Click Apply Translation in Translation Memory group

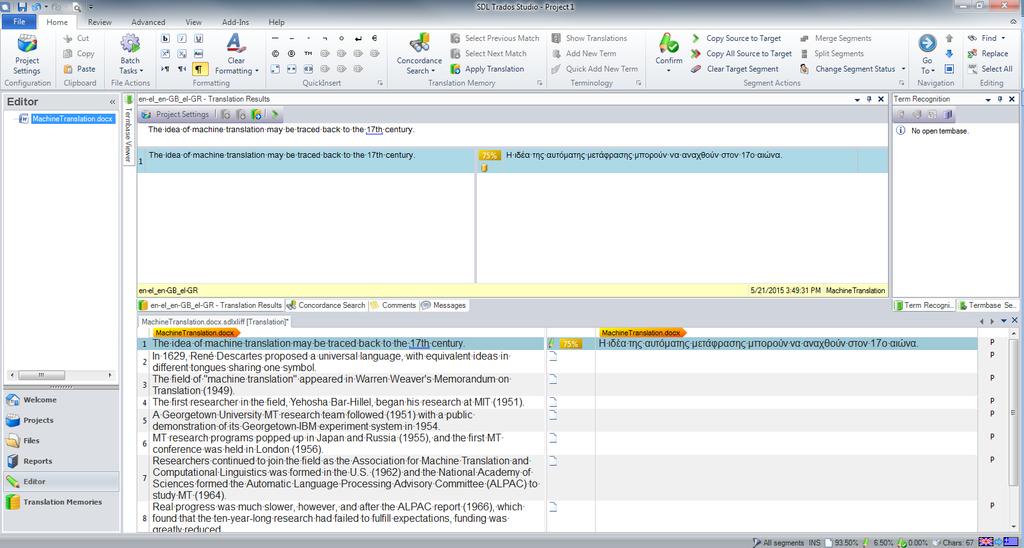487,69
